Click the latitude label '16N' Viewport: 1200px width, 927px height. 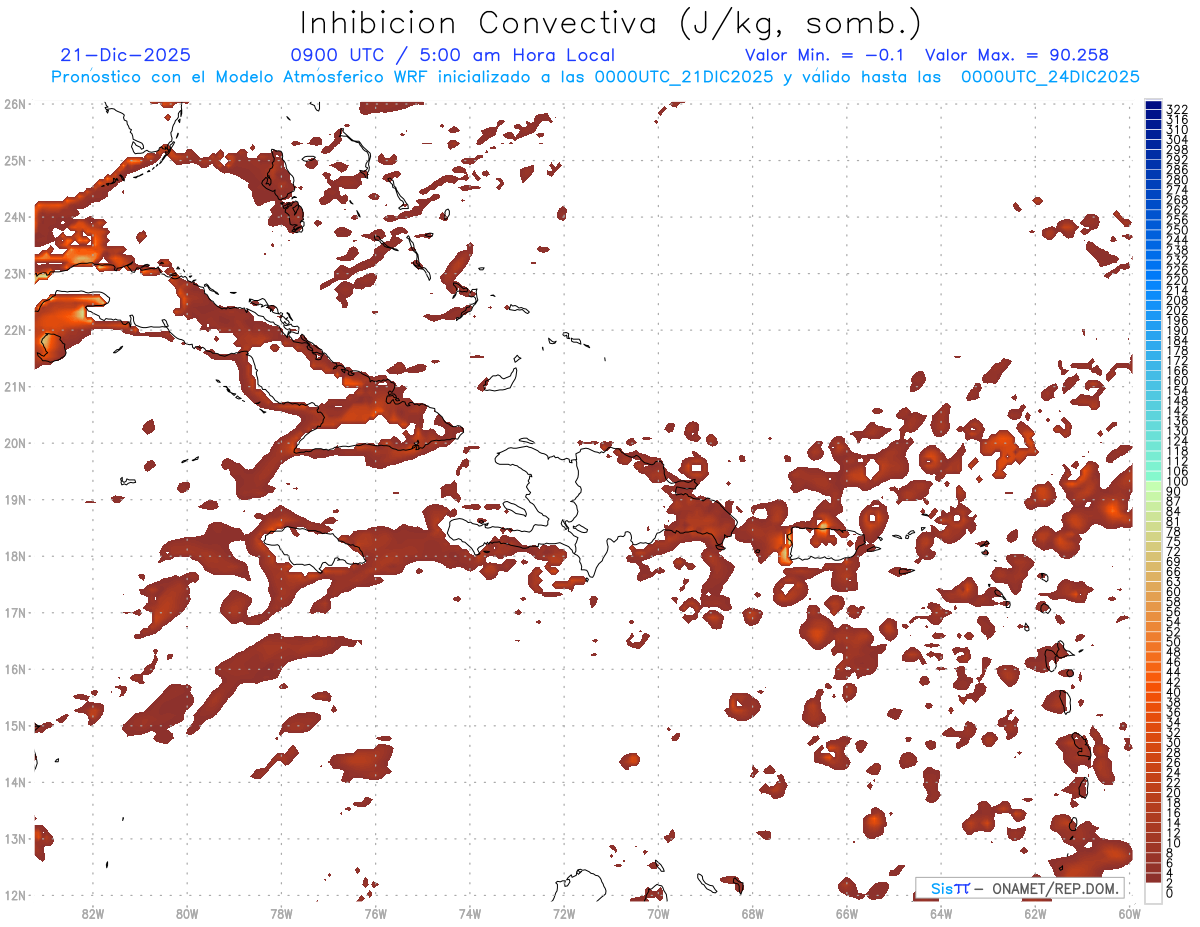[x=15, y=669]
